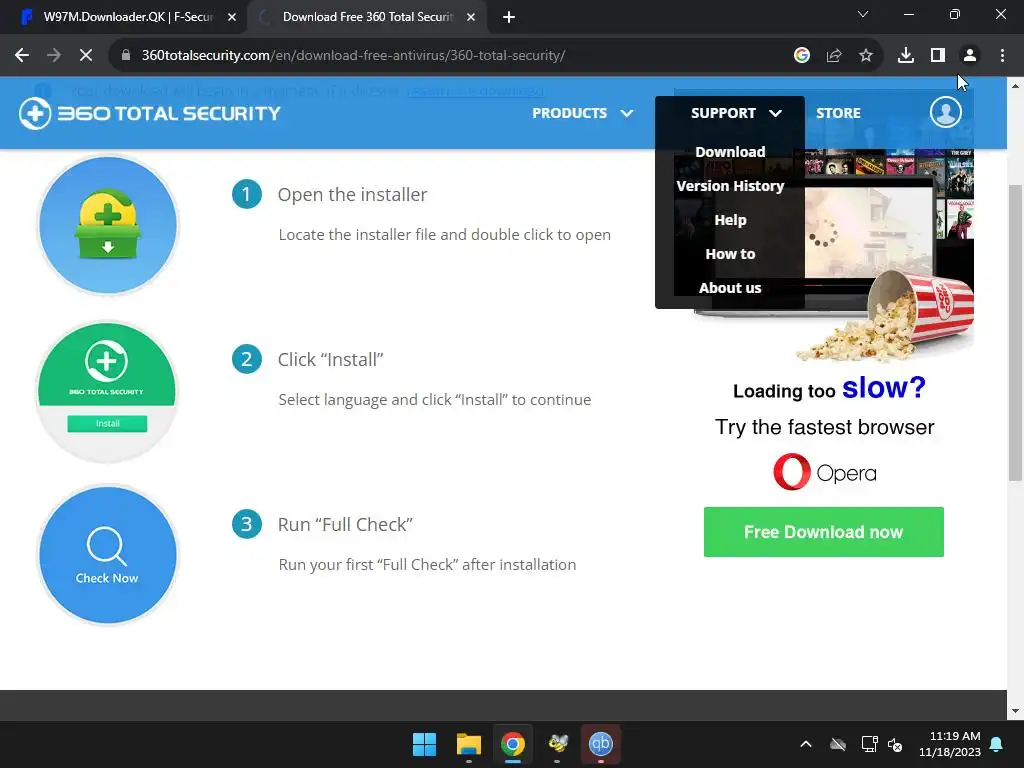Open File Explorer from the taskbar
The image size is (1024, 768).
(468, 744)
